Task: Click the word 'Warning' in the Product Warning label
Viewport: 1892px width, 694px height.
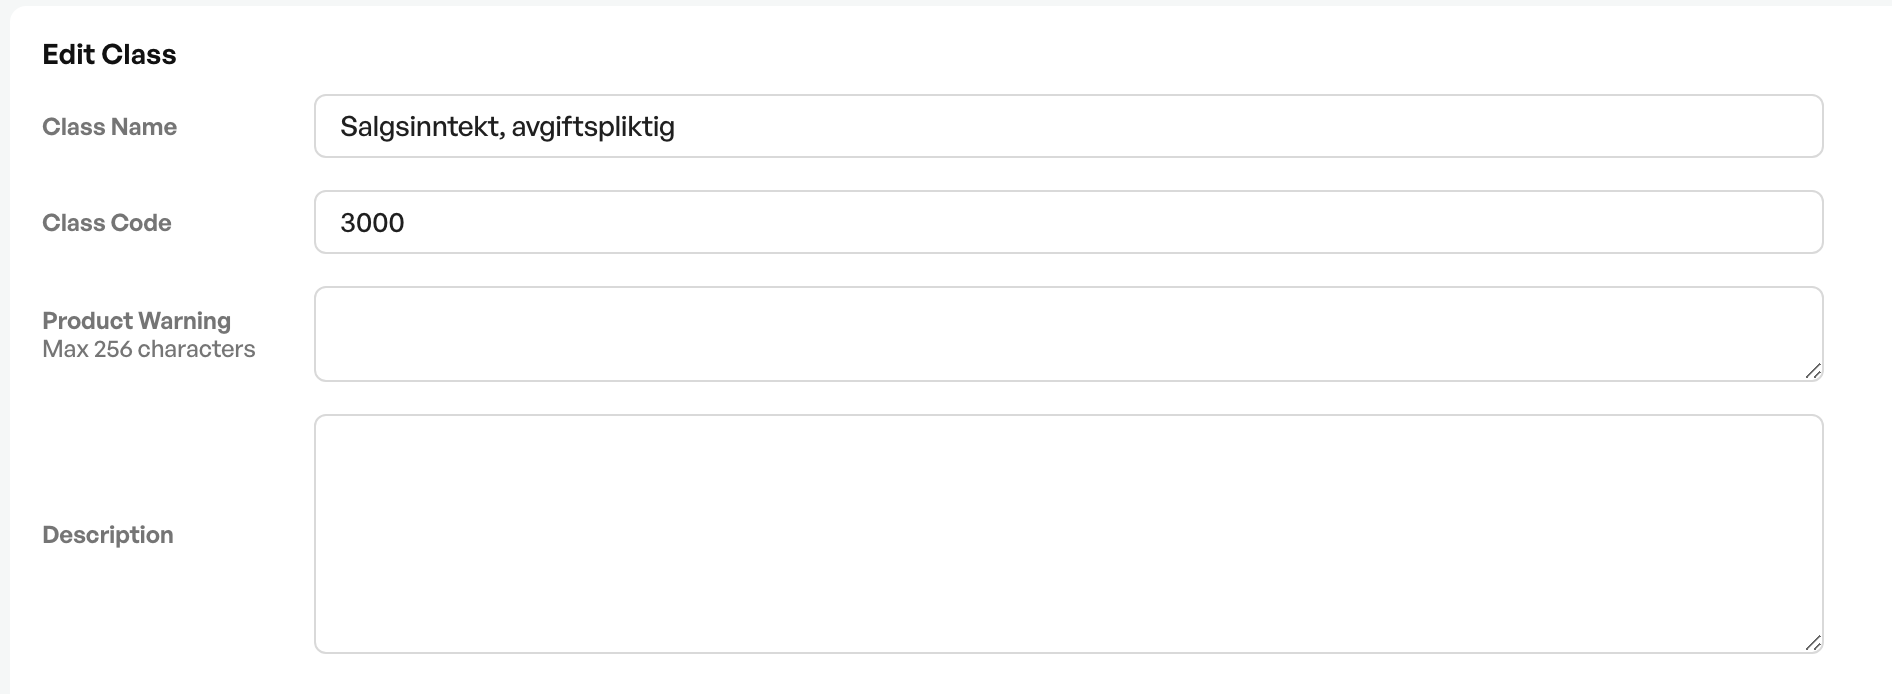Action: (x=184, y=321)
